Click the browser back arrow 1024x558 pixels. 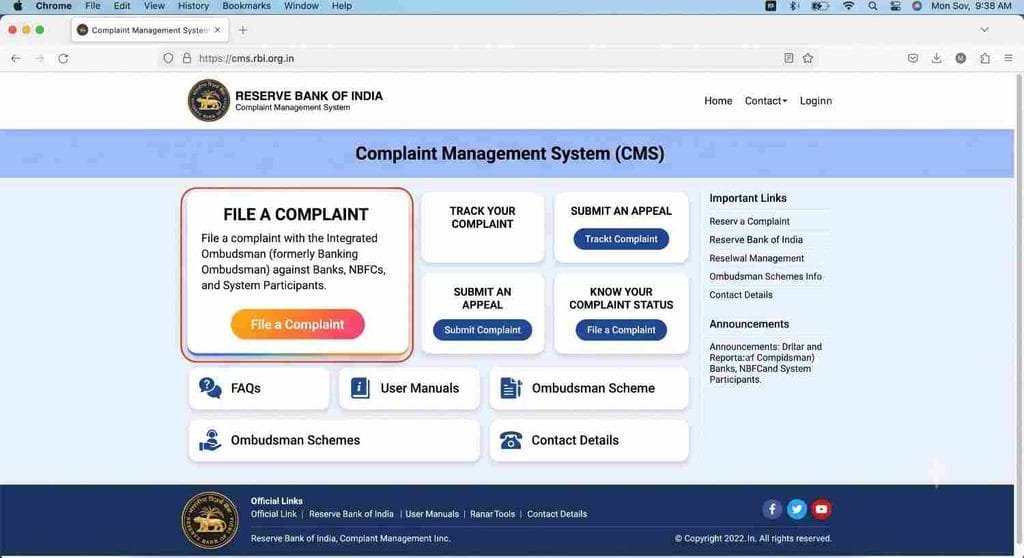(x=16, y=58)
